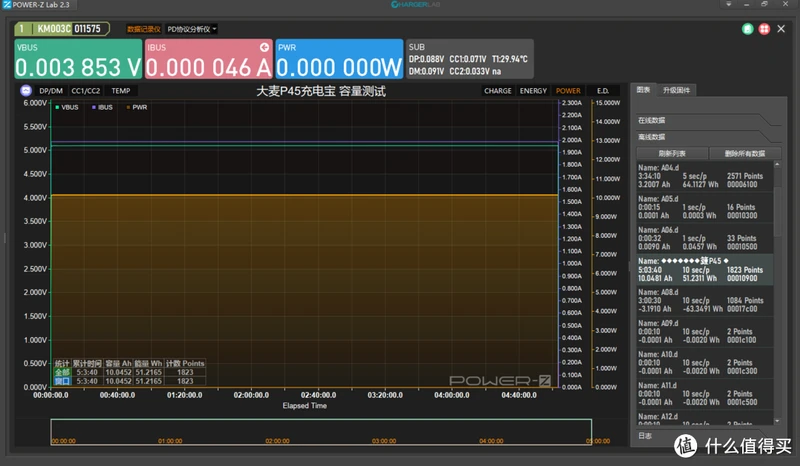
Task: Switch chart to E.D. view
Action: [603, 91]
